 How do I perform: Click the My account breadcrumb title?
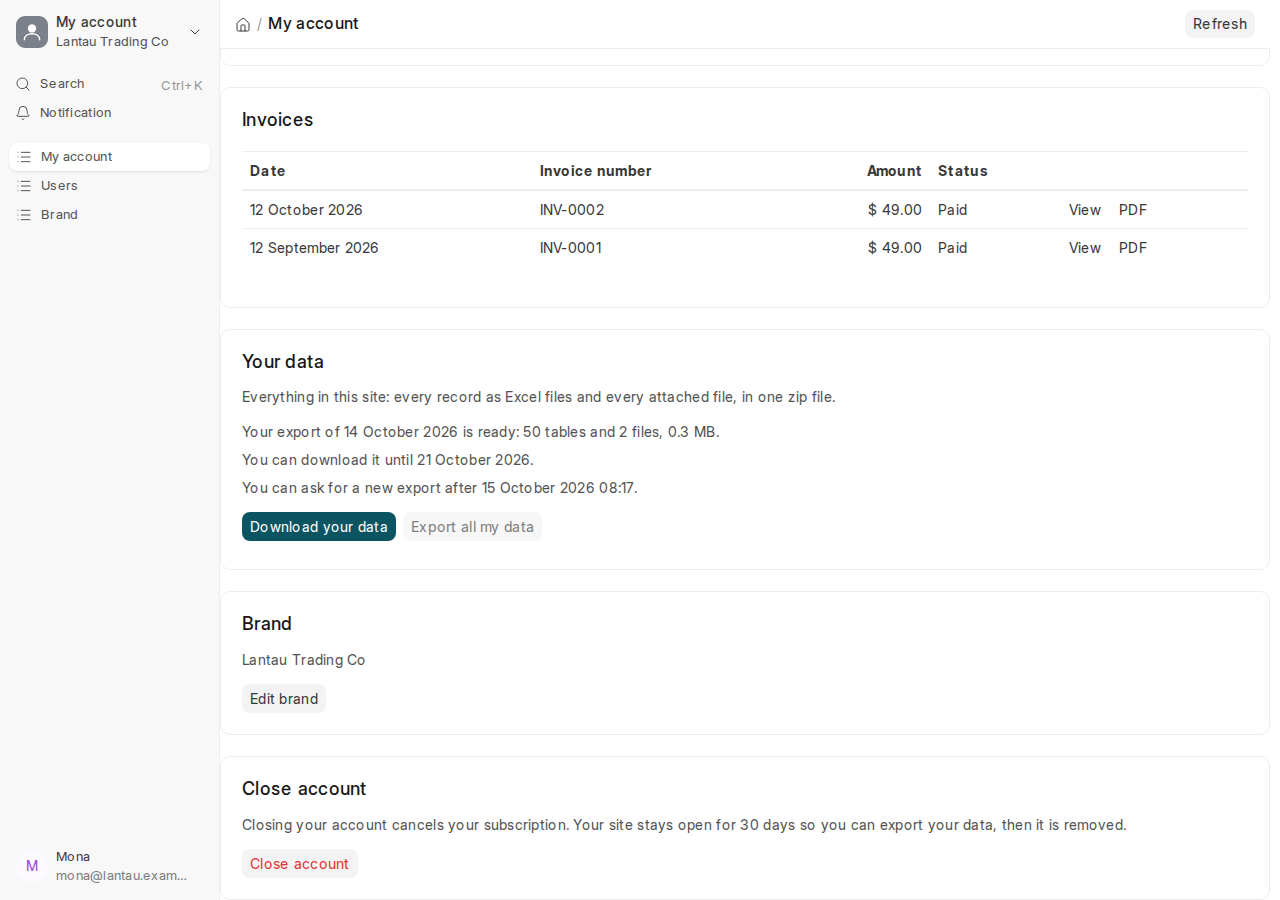(313, 24)
